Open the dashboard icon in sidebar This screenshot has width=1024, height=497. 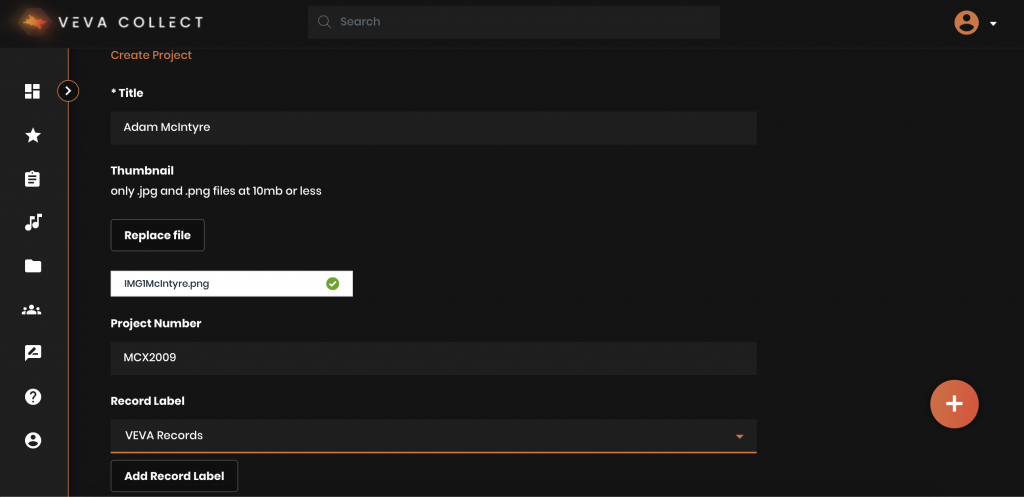click(33, 91)
